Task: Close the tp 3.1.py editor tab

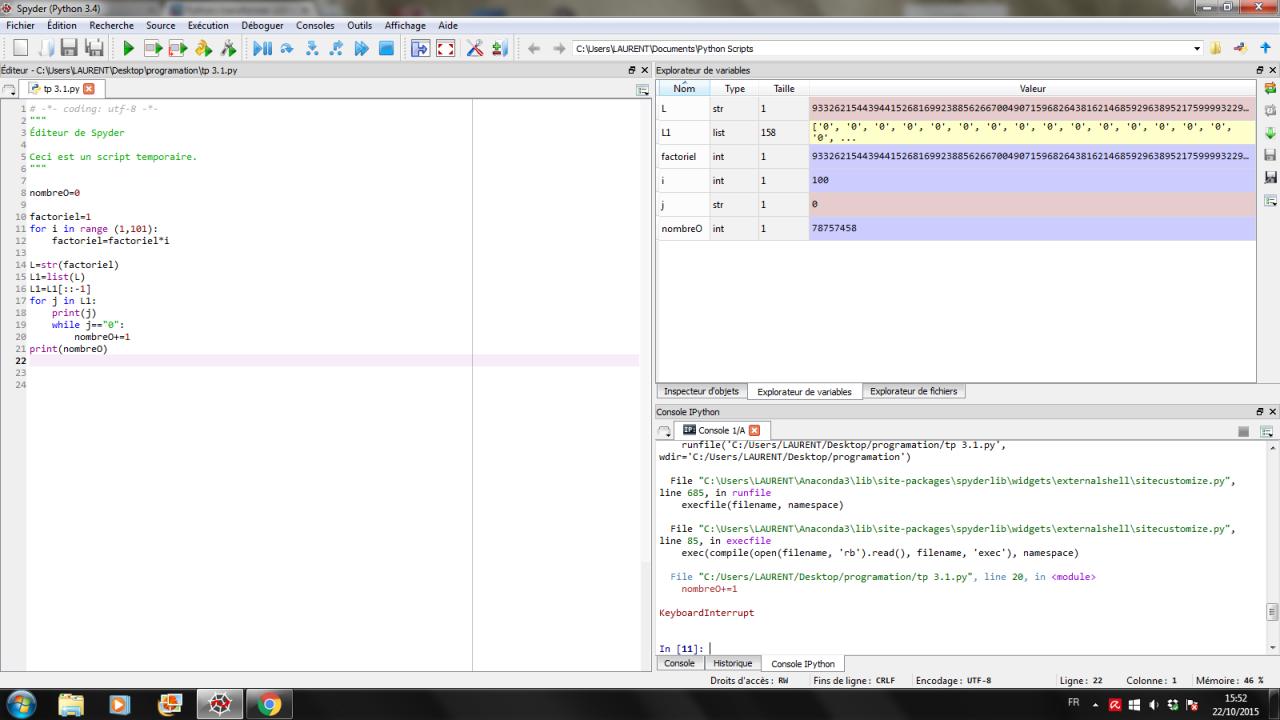Action: tap(88, 89)
